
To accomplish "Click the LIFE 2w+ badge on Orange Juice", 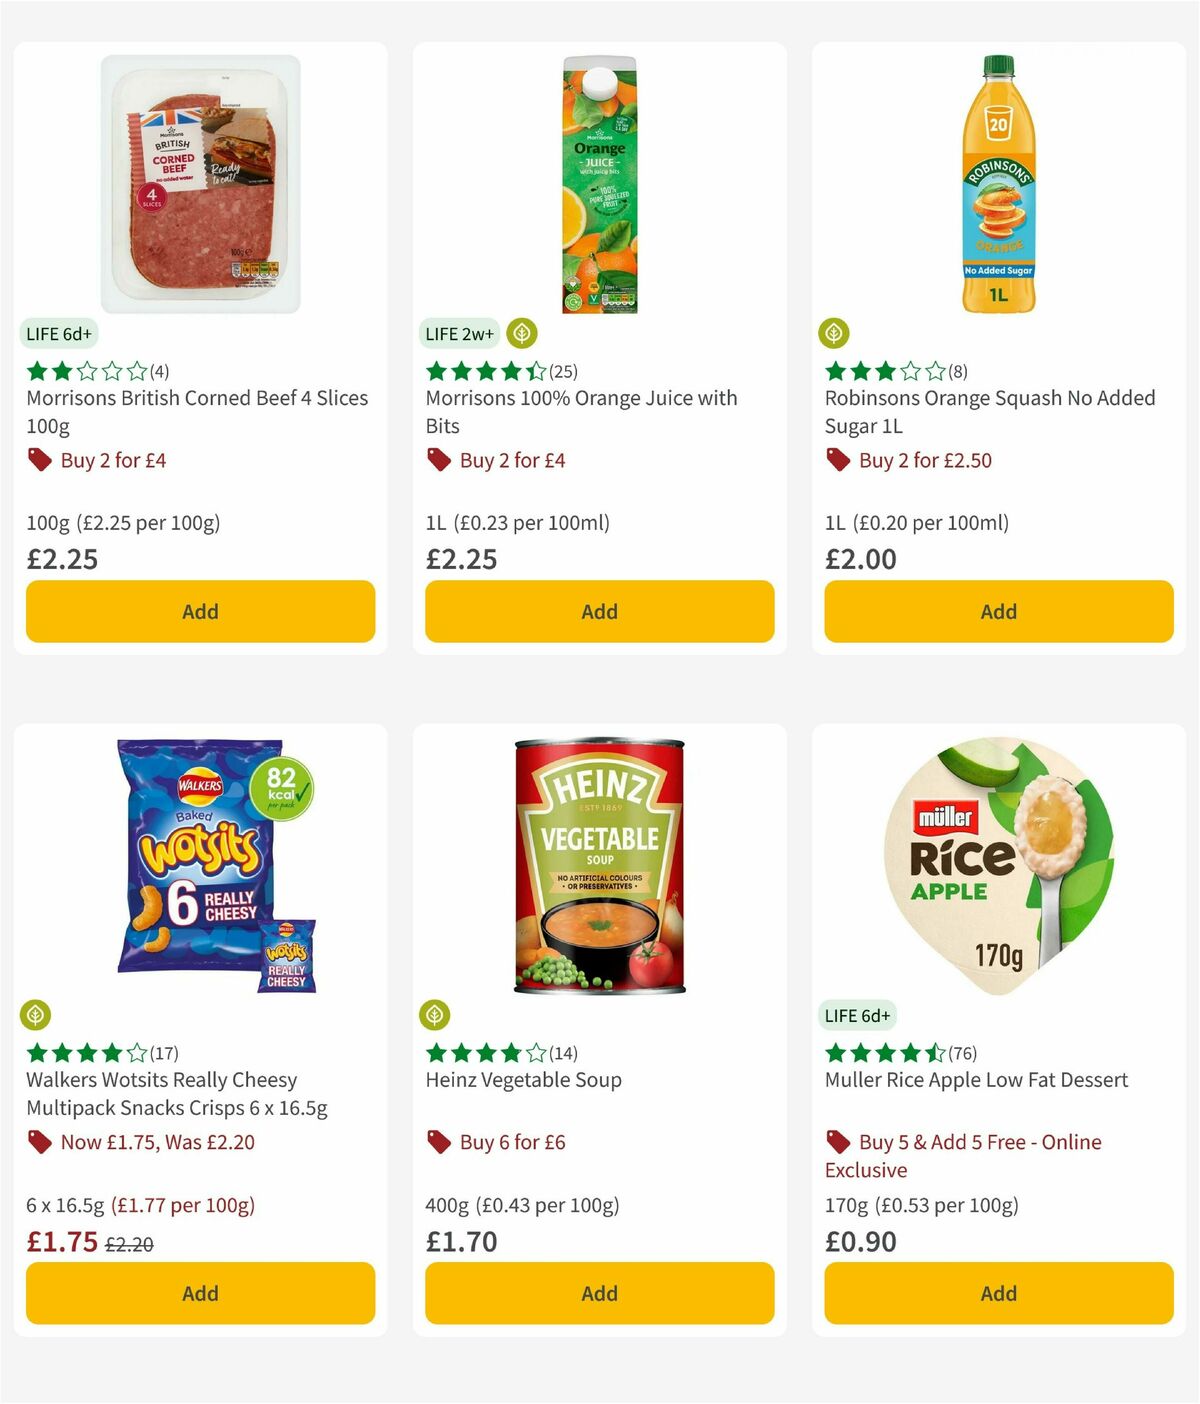I will pyautogui.click(x=459, y=333).
